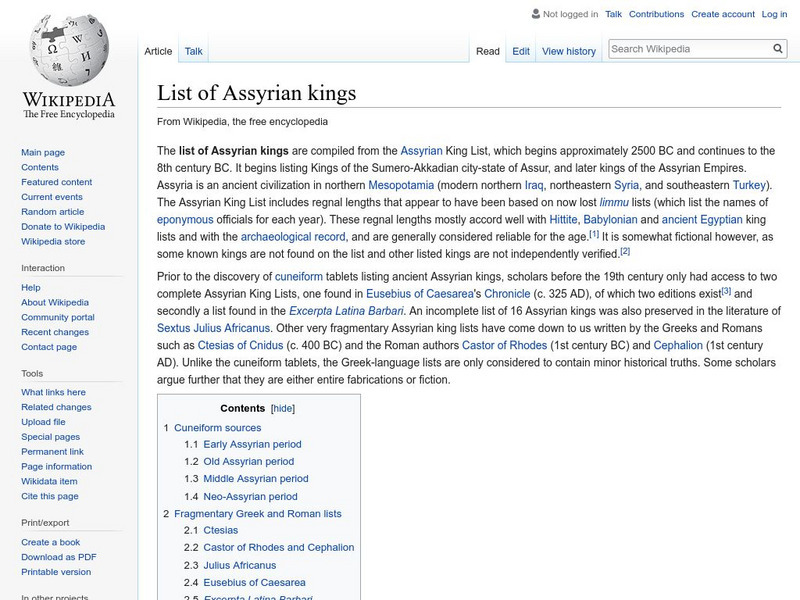This screenshot has width=800, height=600.
Task: Click the Not logged in user icon
Action: (x=536, y=14)
